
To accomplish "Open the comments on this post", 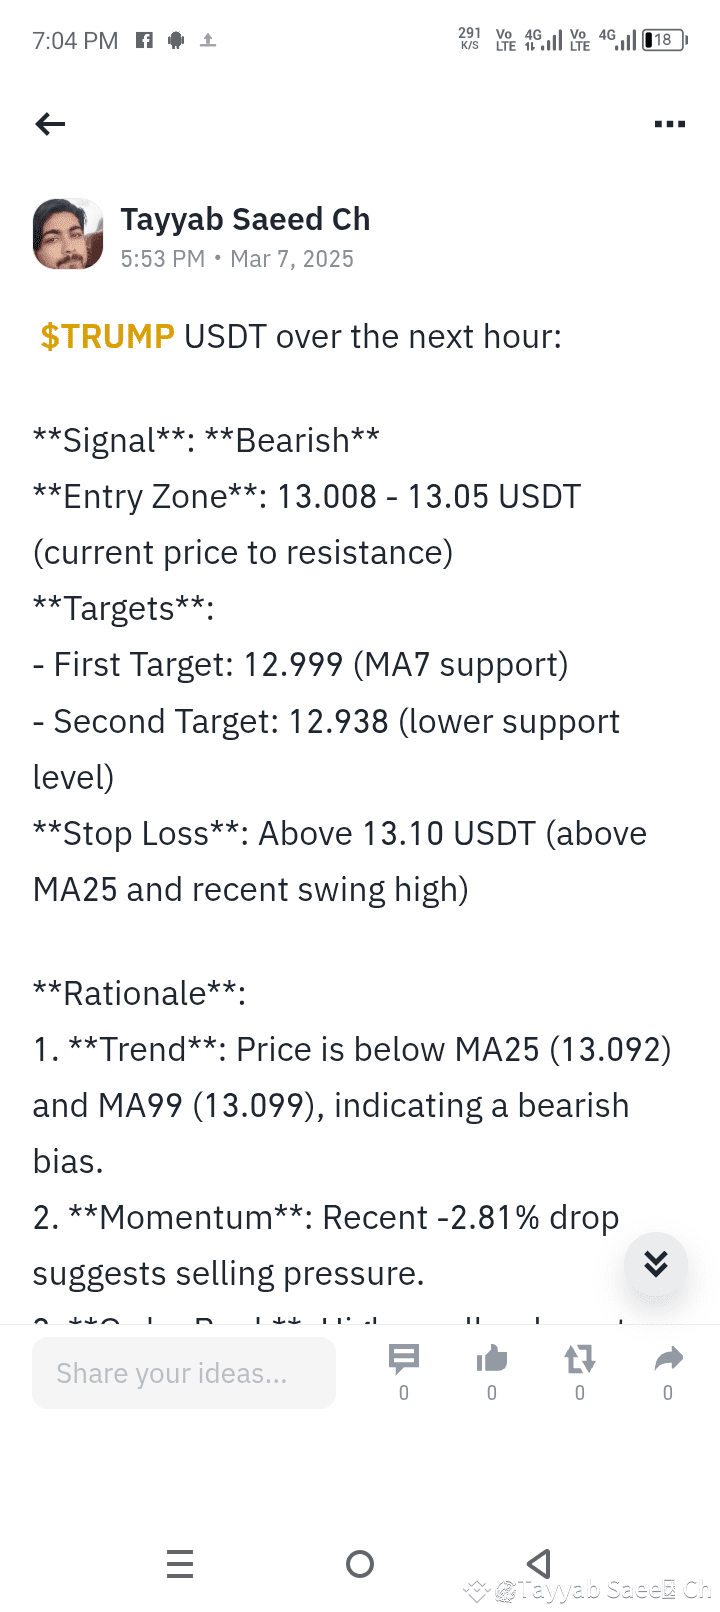I will click(x=403, y=1358).
